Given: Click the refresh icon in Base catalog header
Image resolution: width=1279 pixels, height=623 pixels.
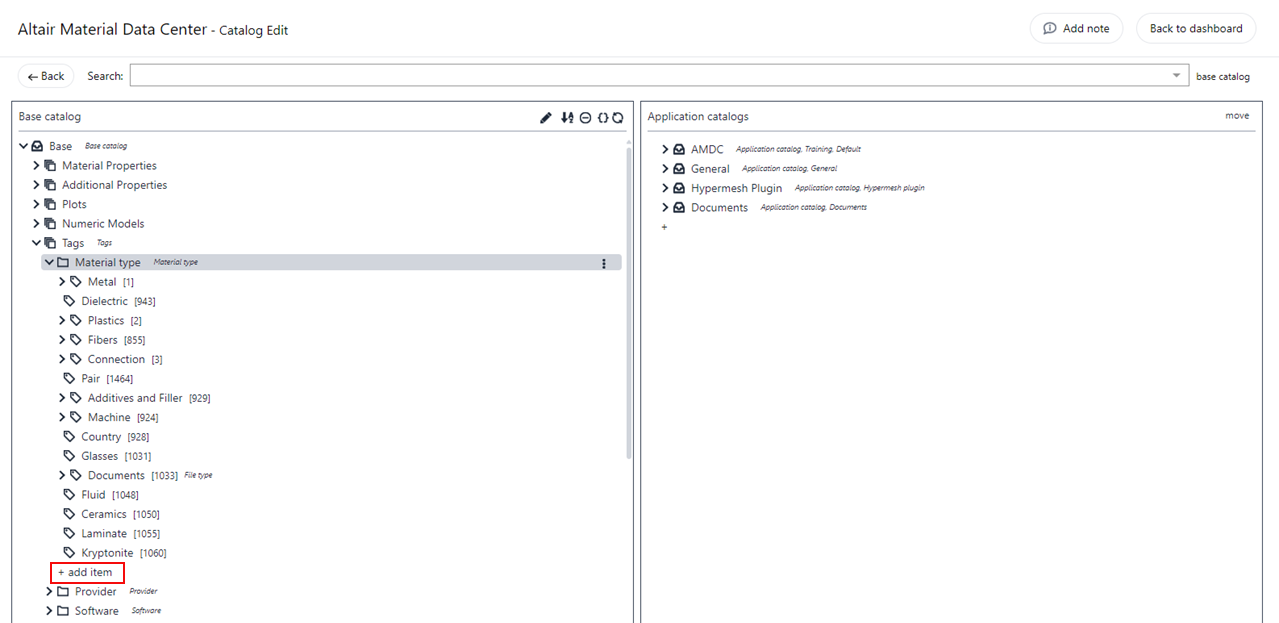Looking at the screenshot, I should 618,117.
